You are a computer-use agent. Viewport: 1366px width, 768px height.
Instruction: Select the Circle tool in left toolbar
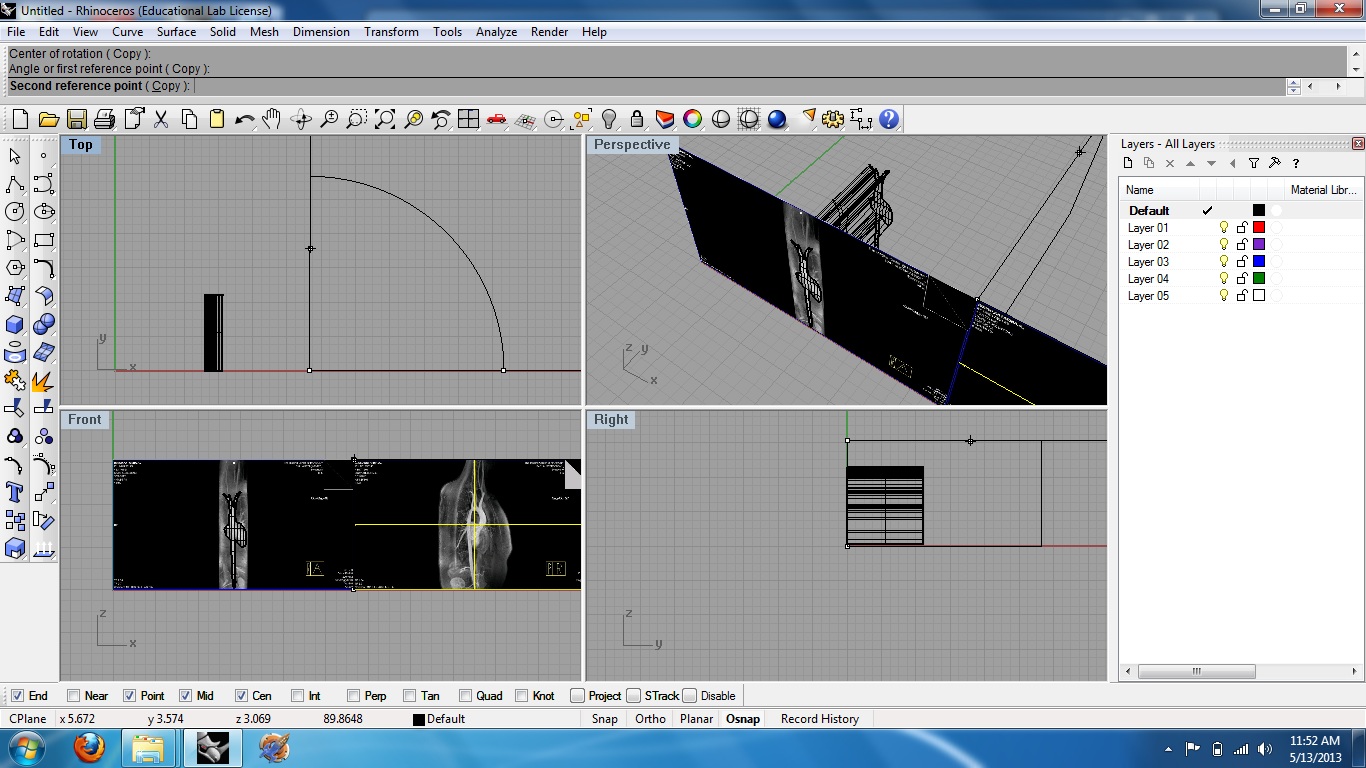(15, 212)
